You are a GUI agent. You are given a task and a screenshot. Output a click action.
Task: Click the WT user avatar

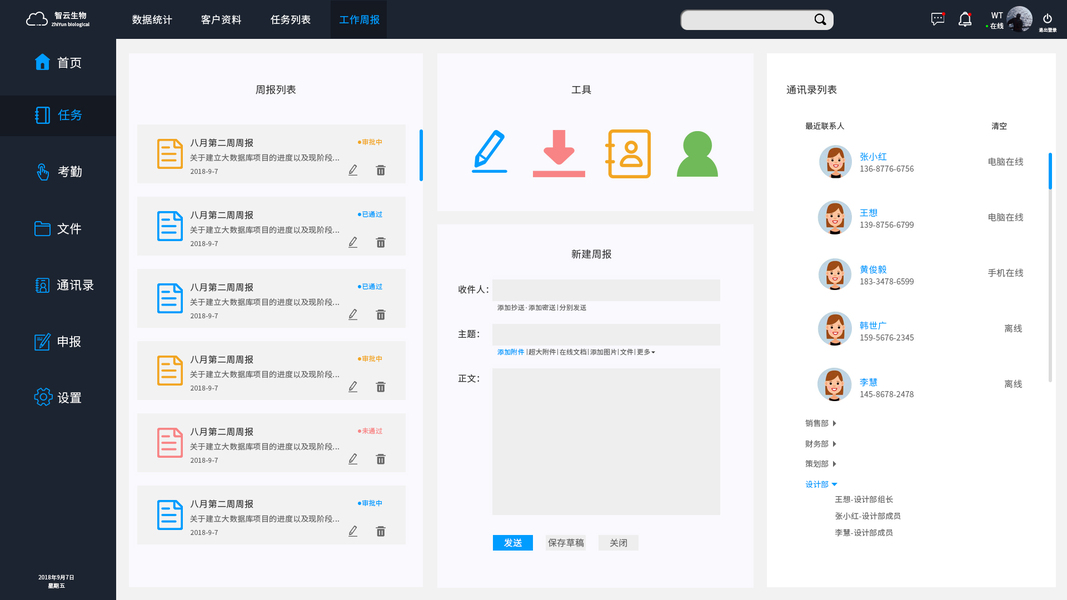tap(1019, 19)
